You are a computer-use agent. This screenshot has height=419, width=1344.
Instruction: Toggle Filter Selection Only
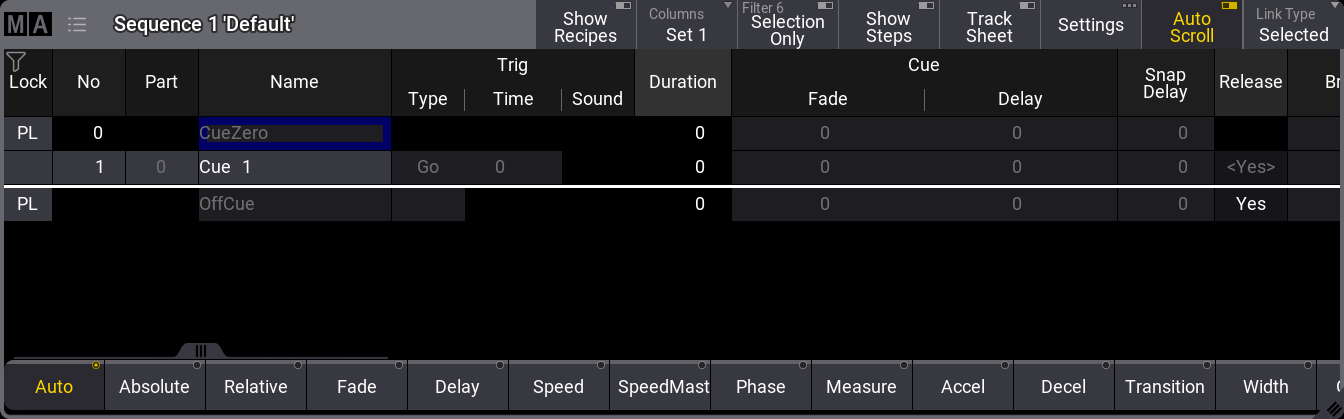786,26
